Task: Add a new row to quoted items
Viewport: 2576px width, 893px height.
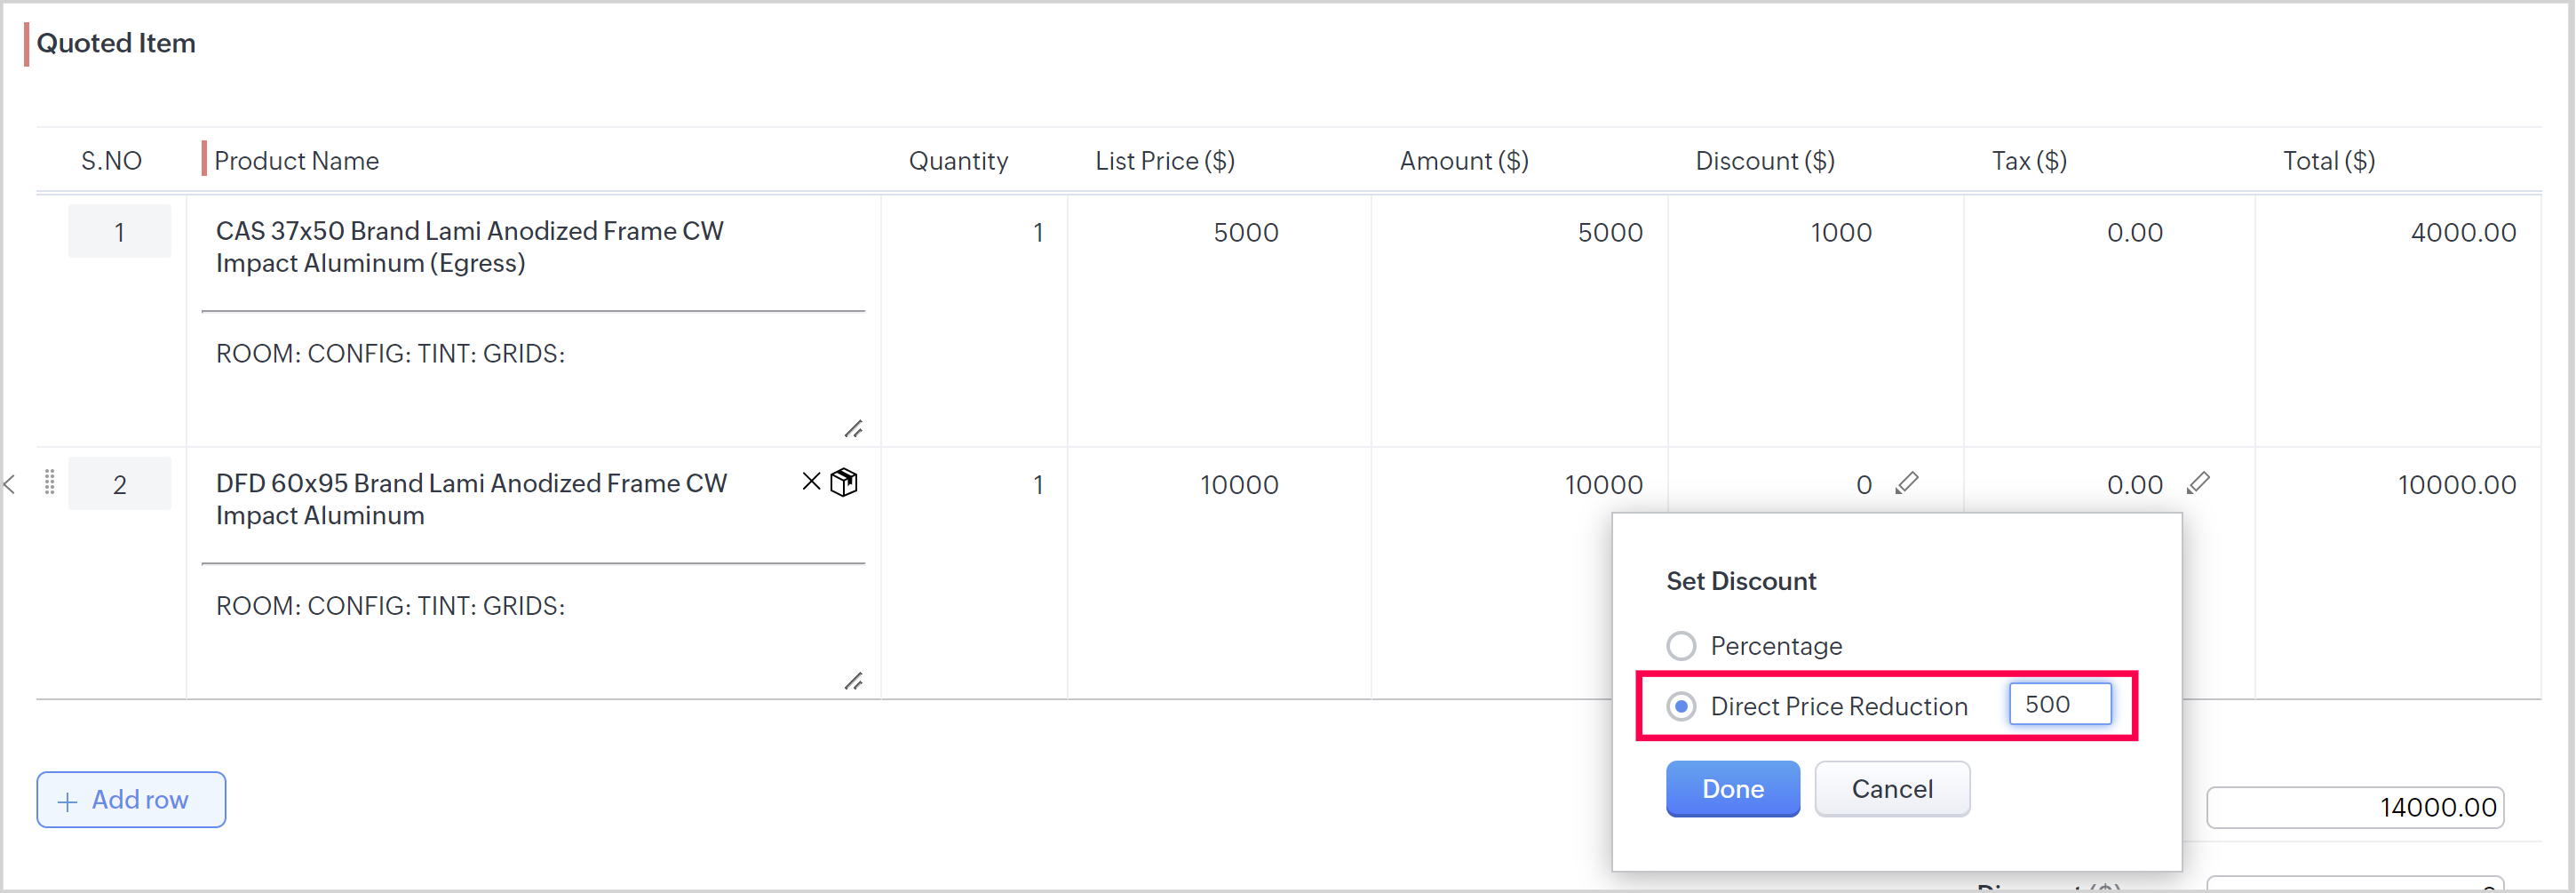Action: (x=131, y=800)
